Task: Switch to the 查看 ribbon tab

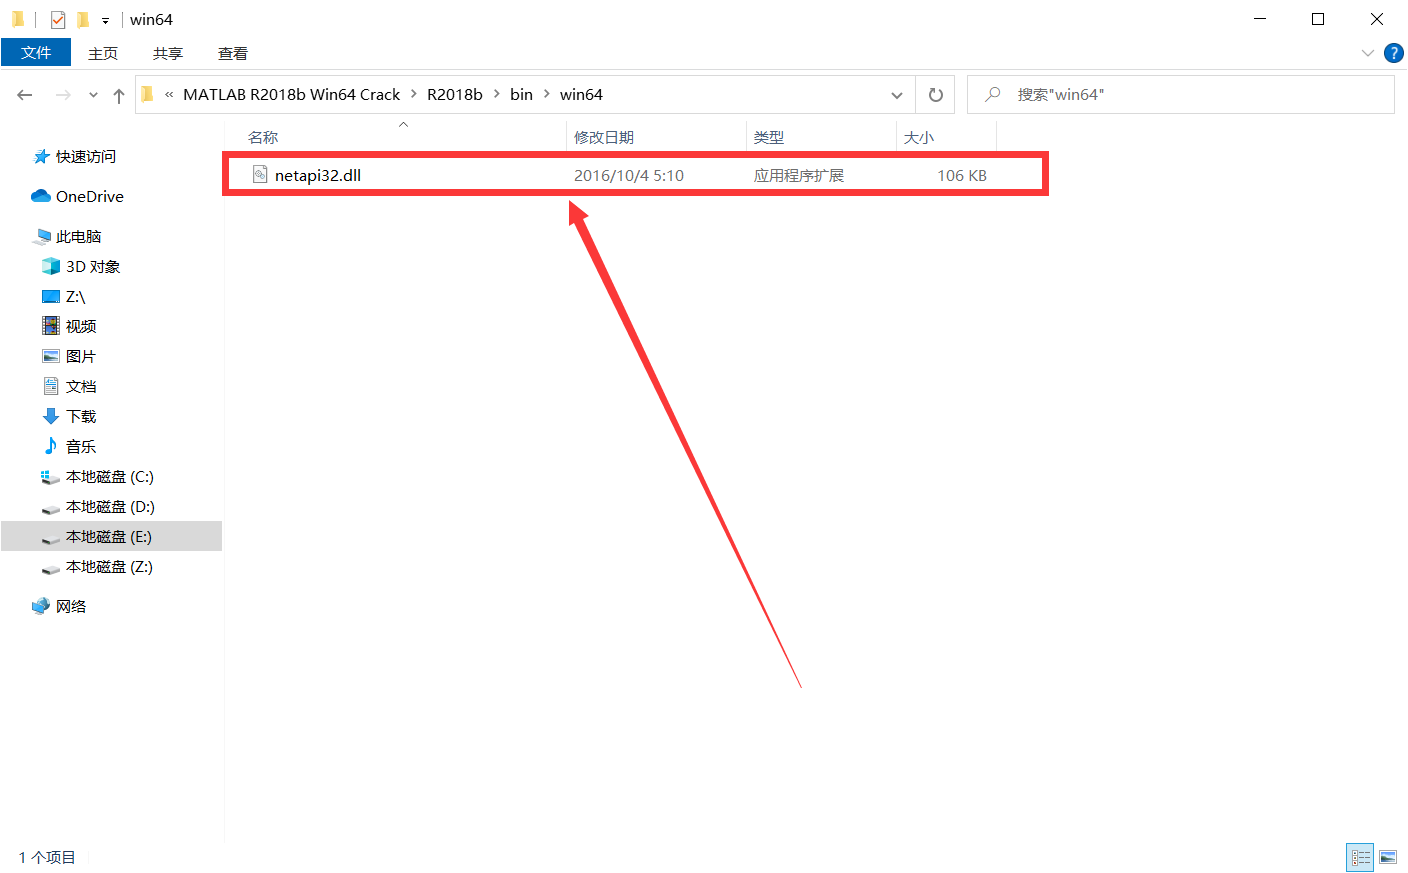Action: [233, 53]
